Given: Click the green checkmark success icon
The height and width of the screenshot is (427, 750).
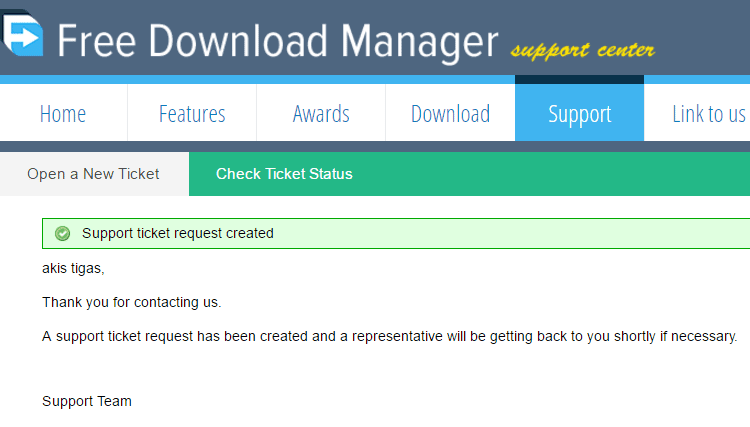Looking at the screenshot, I should pos(63,233).
